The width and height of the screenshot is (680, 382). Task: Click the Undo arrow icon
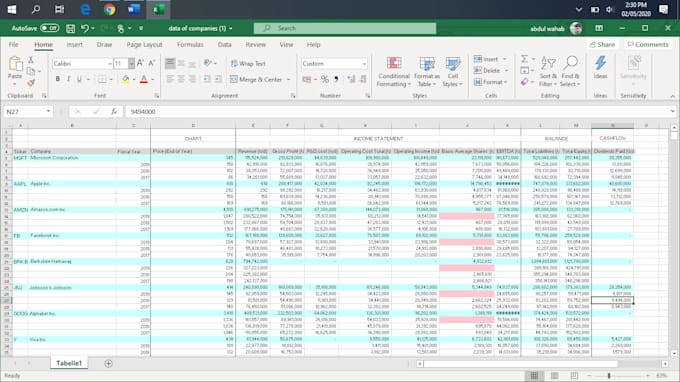pyautogui.click(x=85, y=29)
